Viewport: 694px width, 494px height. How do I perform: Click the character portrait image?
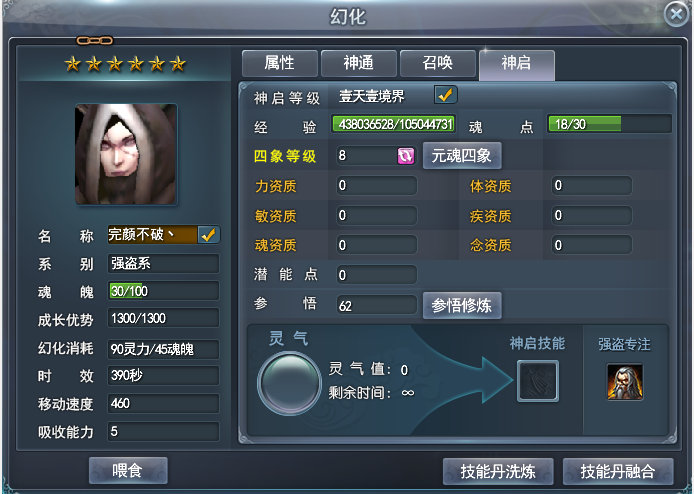[126, 154]
